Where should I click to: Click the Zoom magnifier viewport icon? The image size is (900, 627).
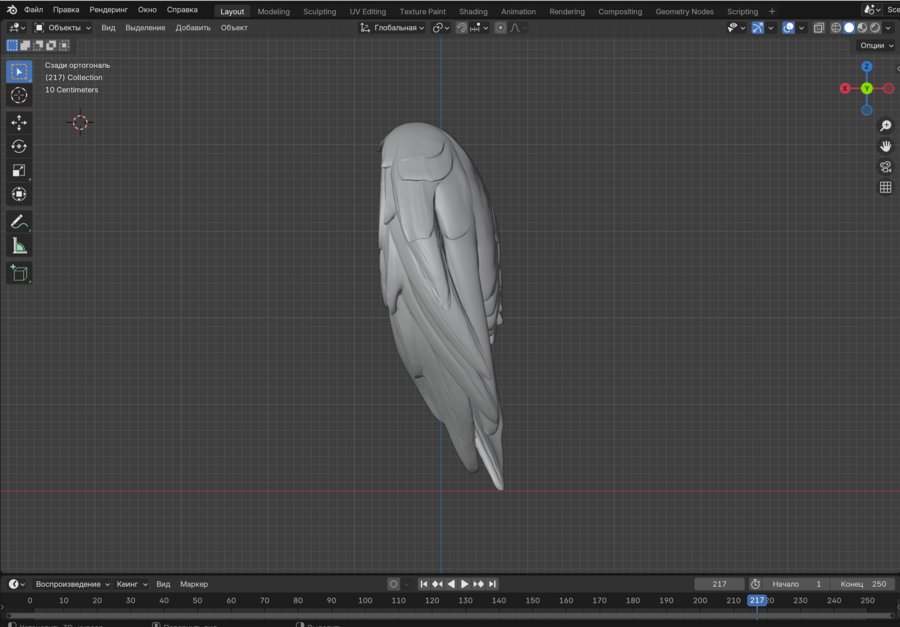click(x=885, y=126)
